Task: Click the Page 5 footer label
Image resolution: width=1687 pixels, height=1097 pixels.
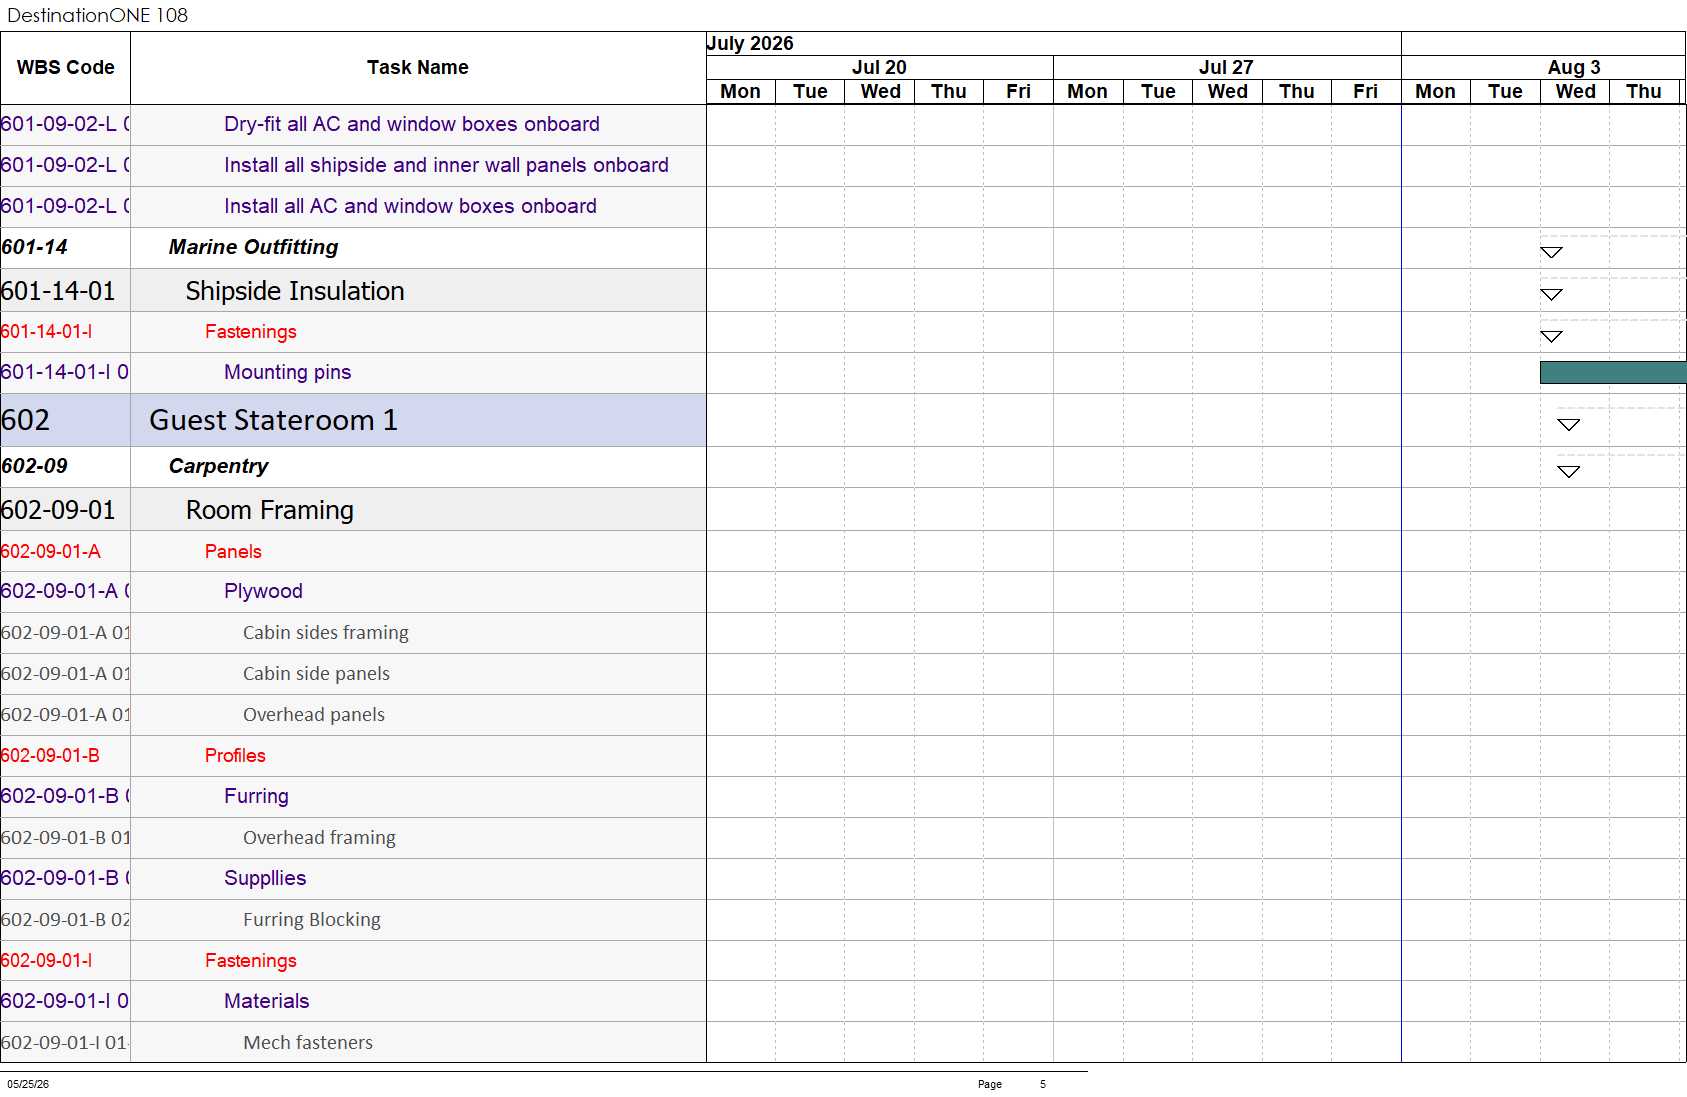Action: click(1012, 1084)
